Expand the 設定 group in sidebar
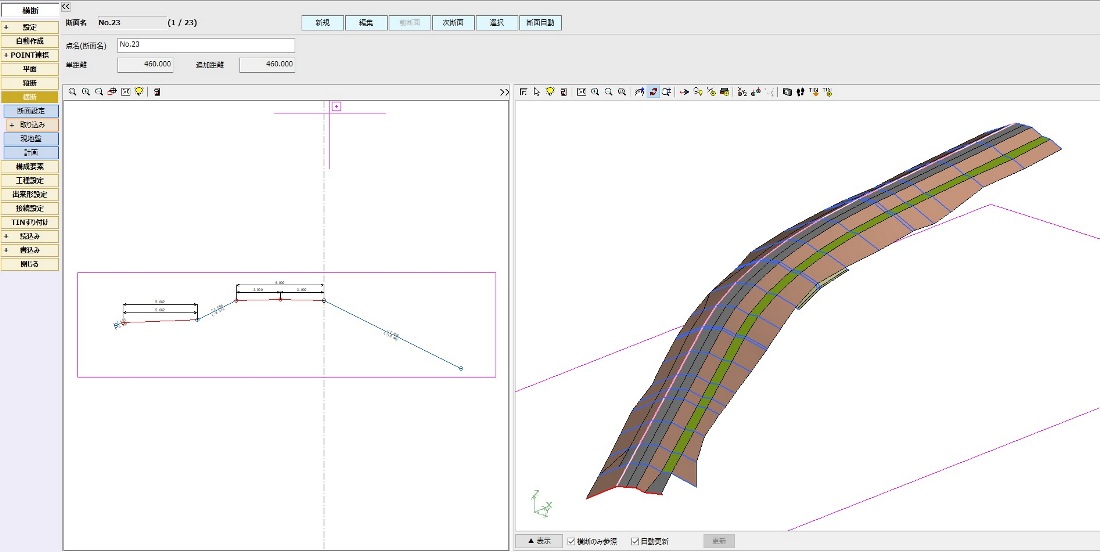The image size is (1100, 552). tap(6, 27)
